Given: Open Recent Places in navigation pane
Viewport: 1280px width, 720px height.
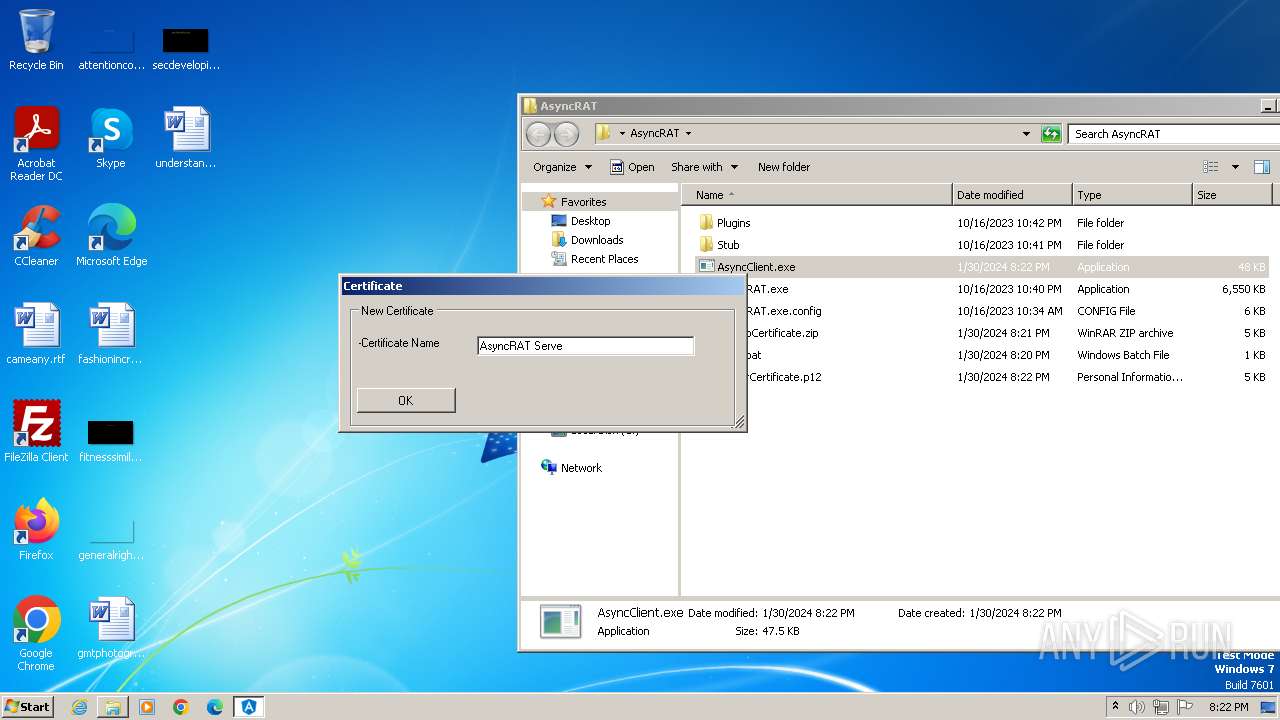Looking at the screenshot, I should click(604, 259).
